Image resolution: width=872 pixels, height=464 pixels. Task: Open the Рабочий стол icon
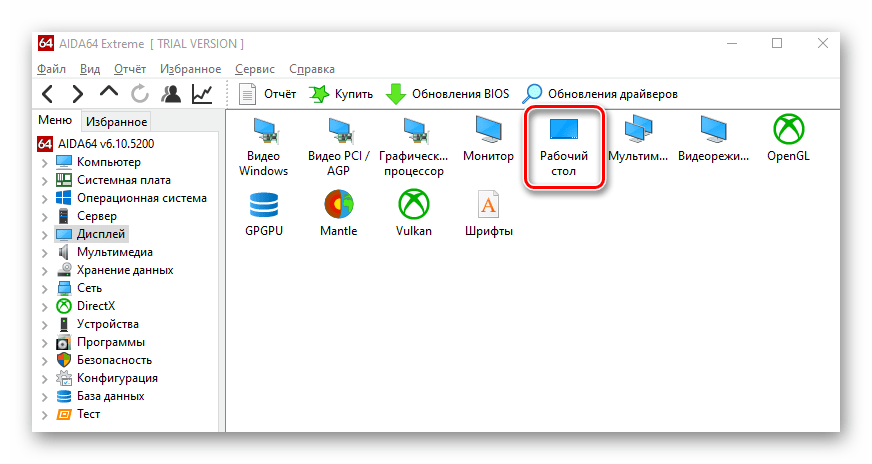click(x=564, y=146)
